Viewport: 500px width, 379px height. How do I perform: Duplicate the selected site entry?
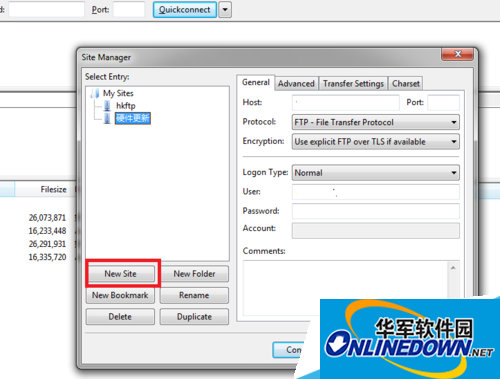(194, 317)
